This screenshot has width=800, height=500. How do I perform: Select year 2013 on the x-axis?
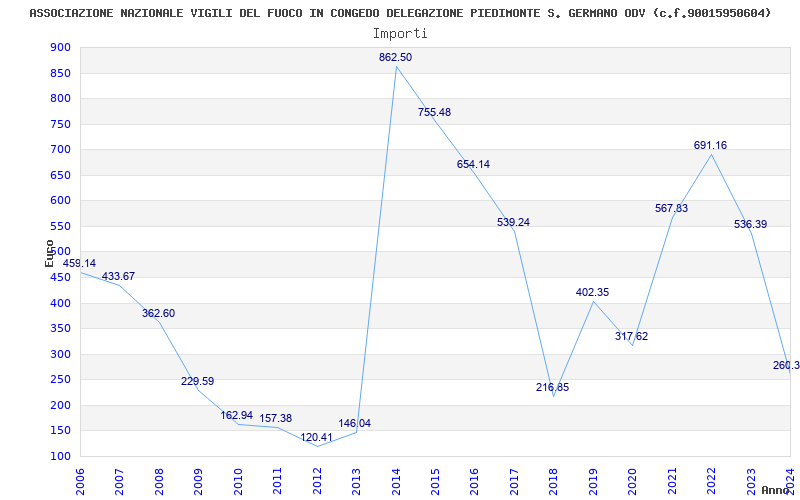[356, 481]
